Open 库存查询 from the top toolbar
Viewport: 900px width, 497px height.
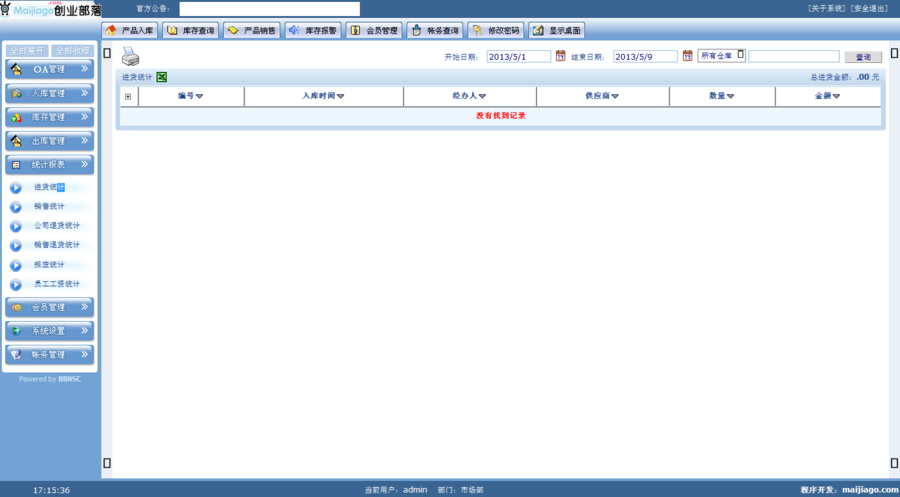coord(191,30)
